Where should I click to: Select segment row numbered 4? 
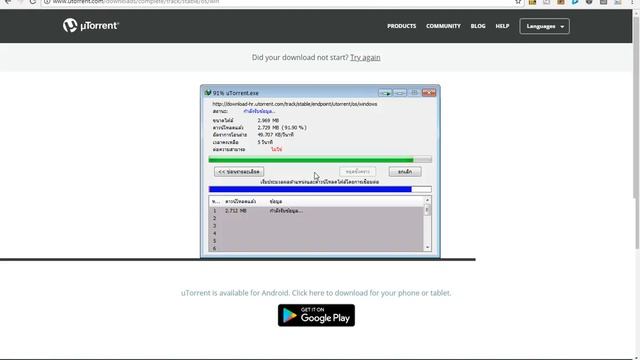click(316, 233)
